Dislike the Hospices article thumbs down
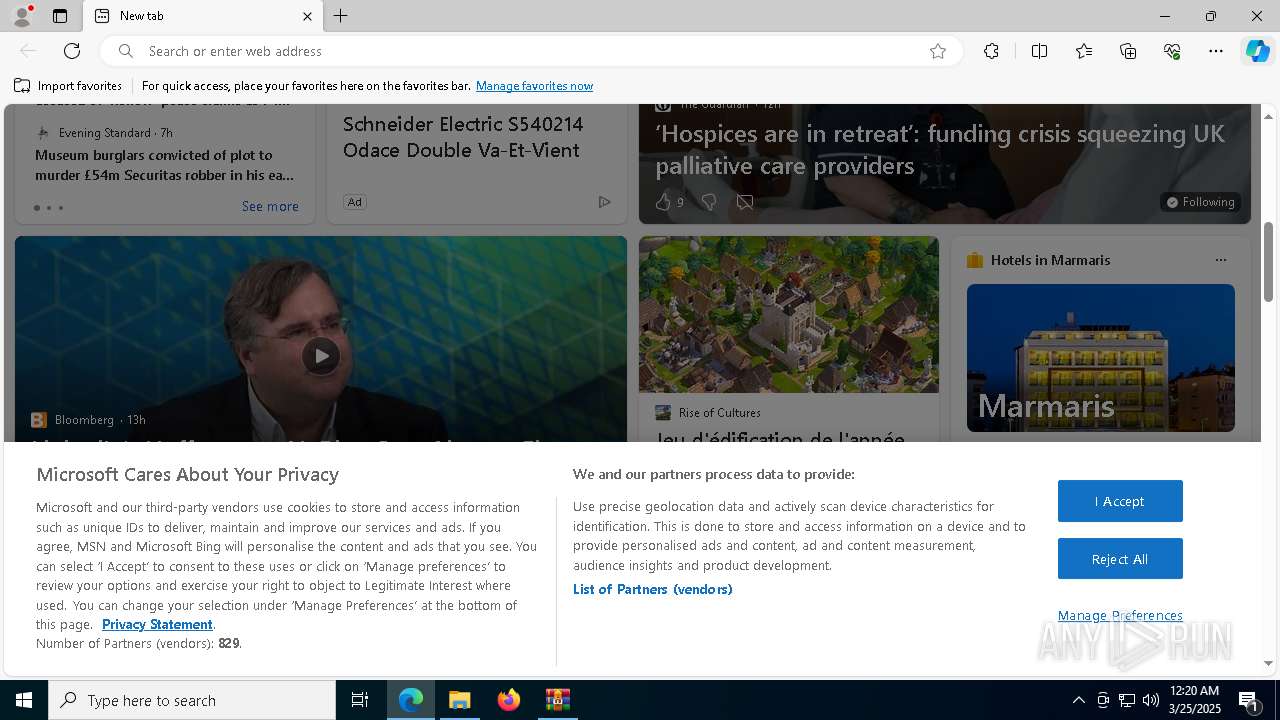Screen dimensions: 1280x720 [709, 202]
